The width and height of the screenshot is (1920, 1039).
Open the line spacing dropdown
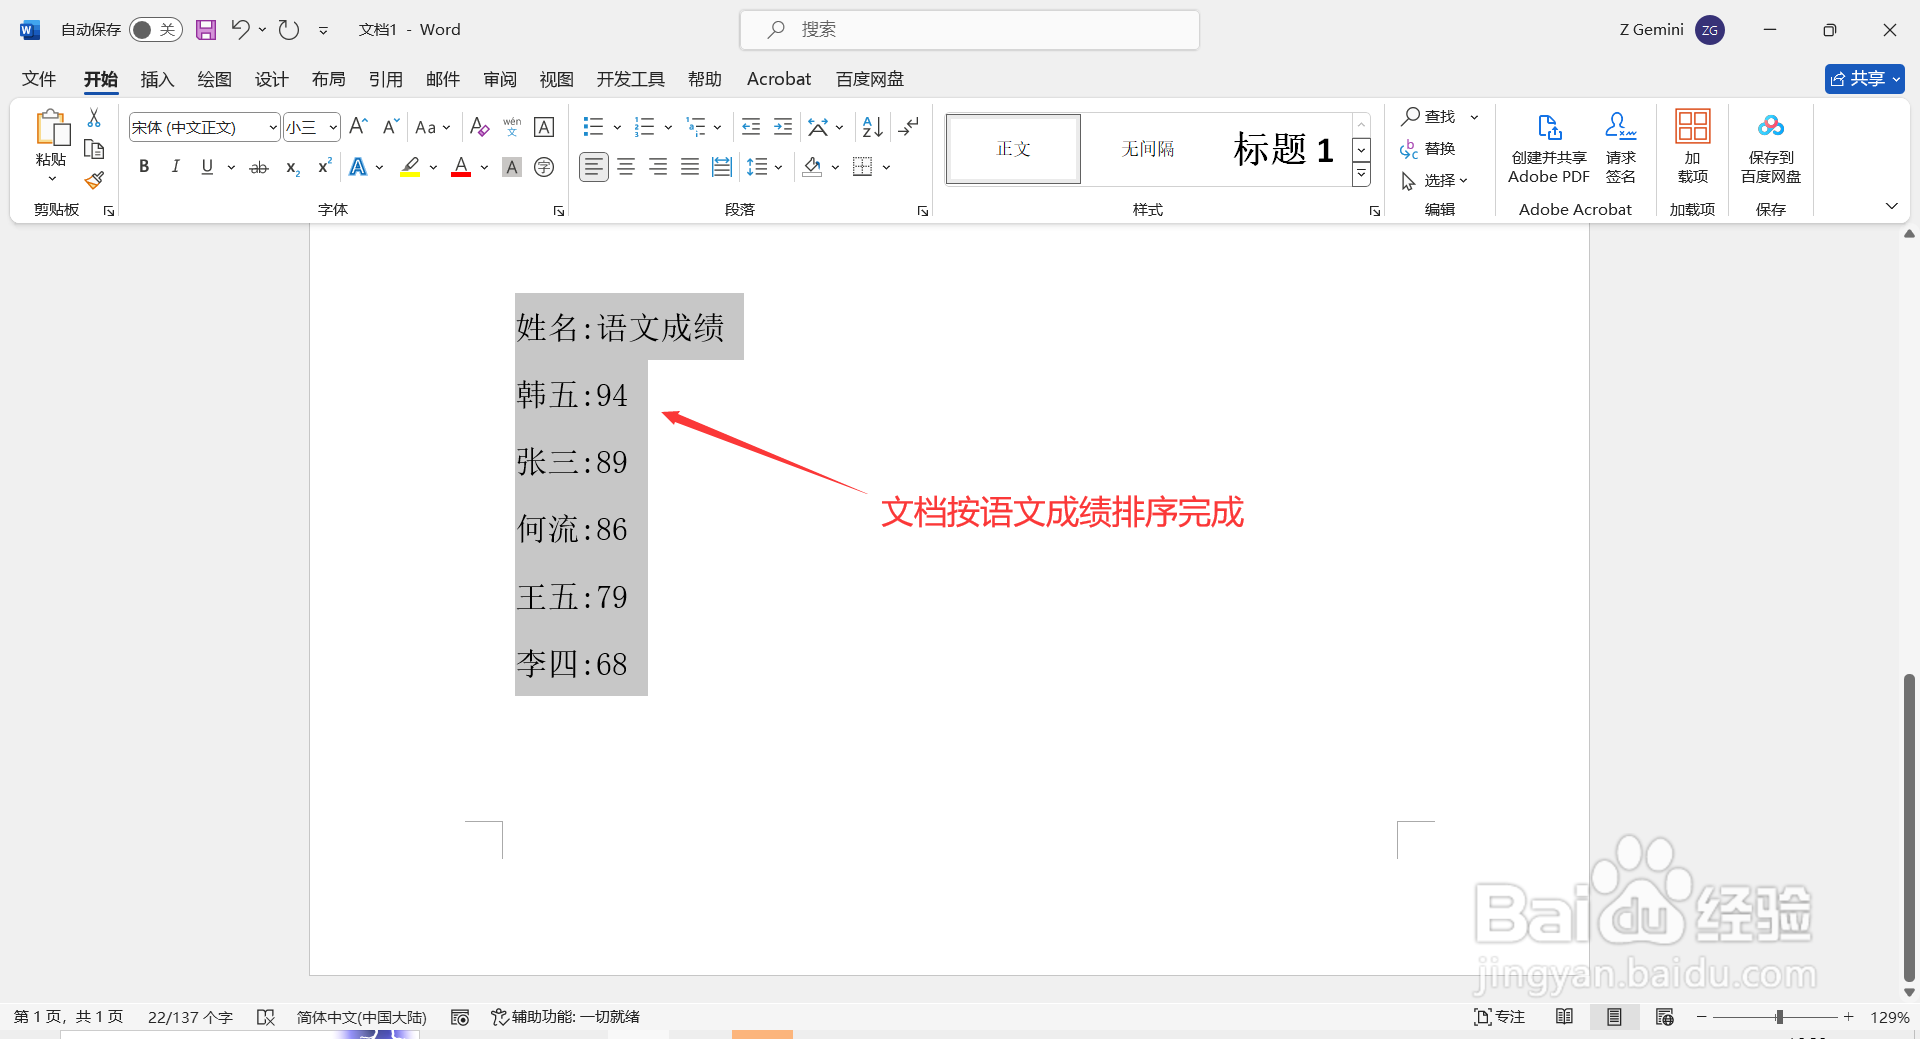[x=777, y=166]
